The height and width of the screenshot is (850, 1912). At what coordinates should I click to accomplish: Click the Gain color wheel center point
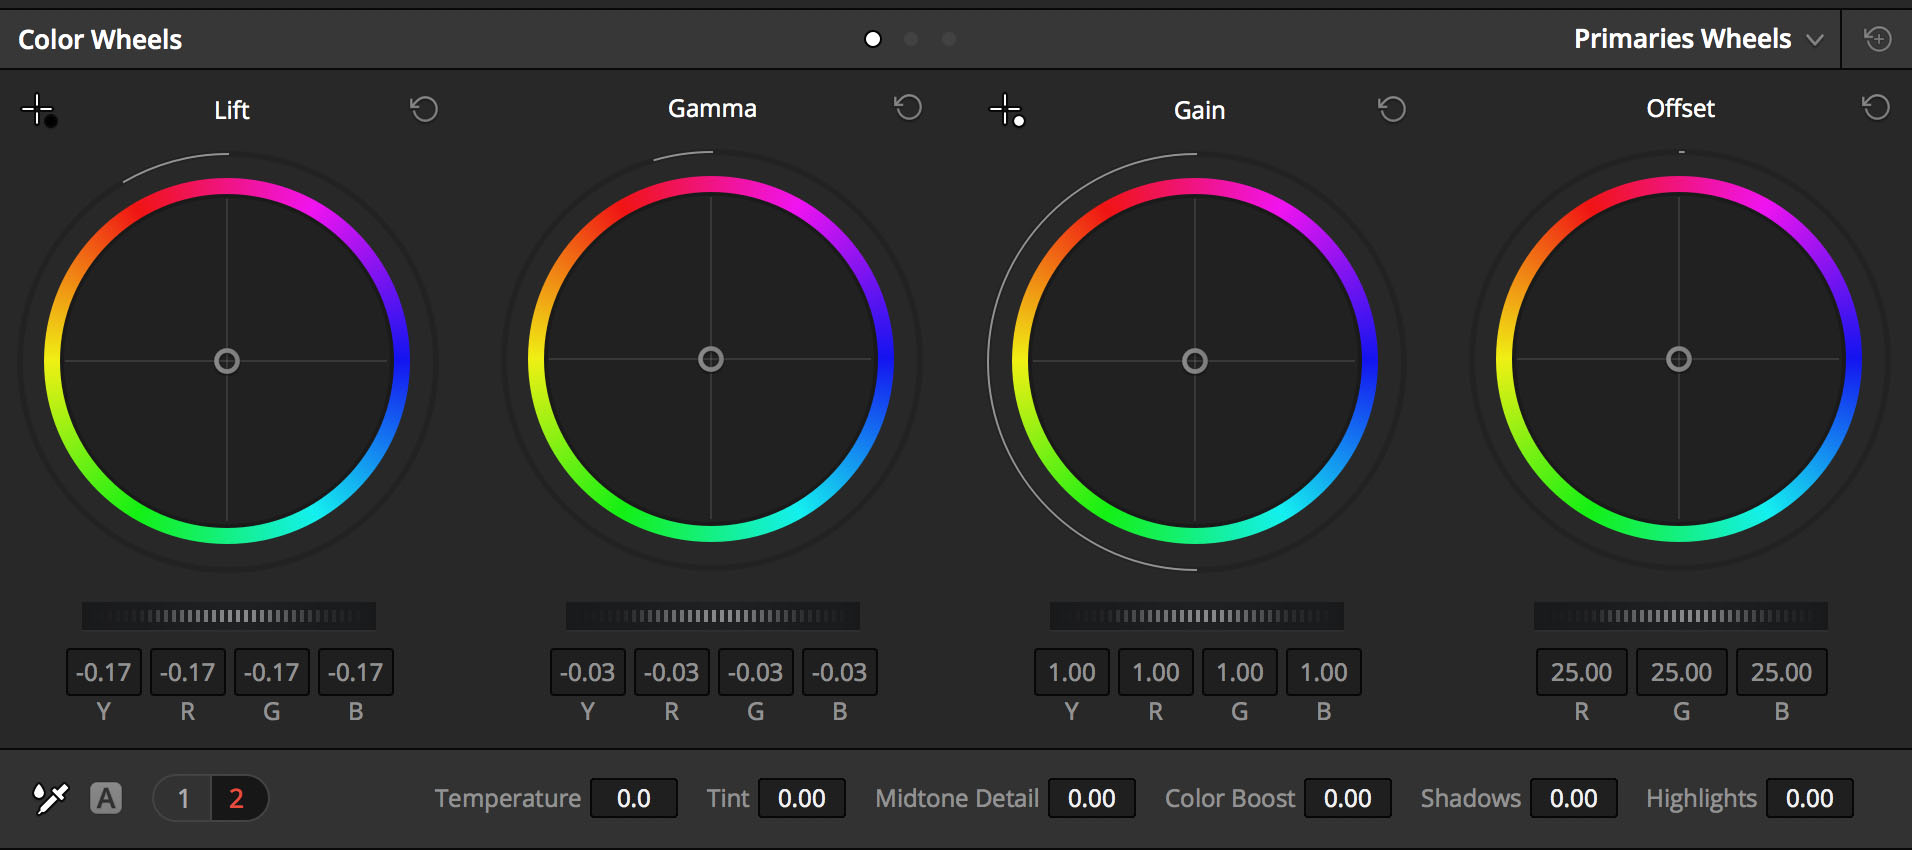coord(1195,361)
